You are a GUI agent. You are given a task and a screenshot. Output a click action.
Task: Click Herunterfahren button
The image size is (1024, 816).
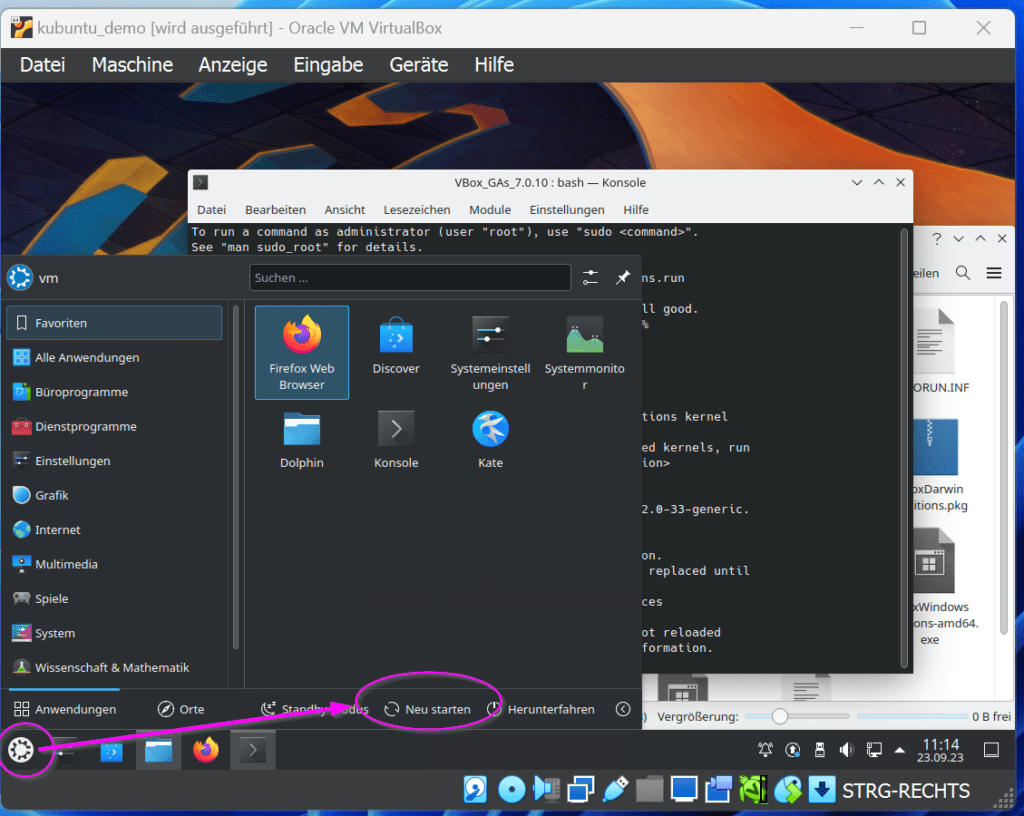(x=541, y=709)
